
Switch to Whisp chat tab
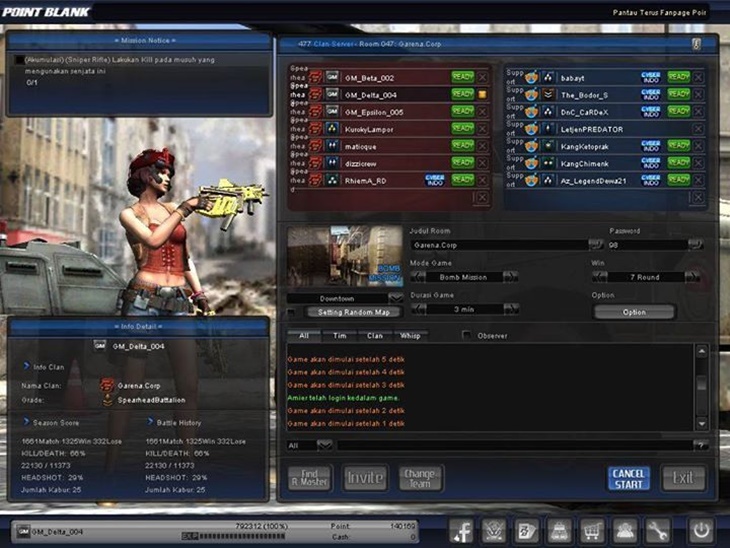coord(410,335)
